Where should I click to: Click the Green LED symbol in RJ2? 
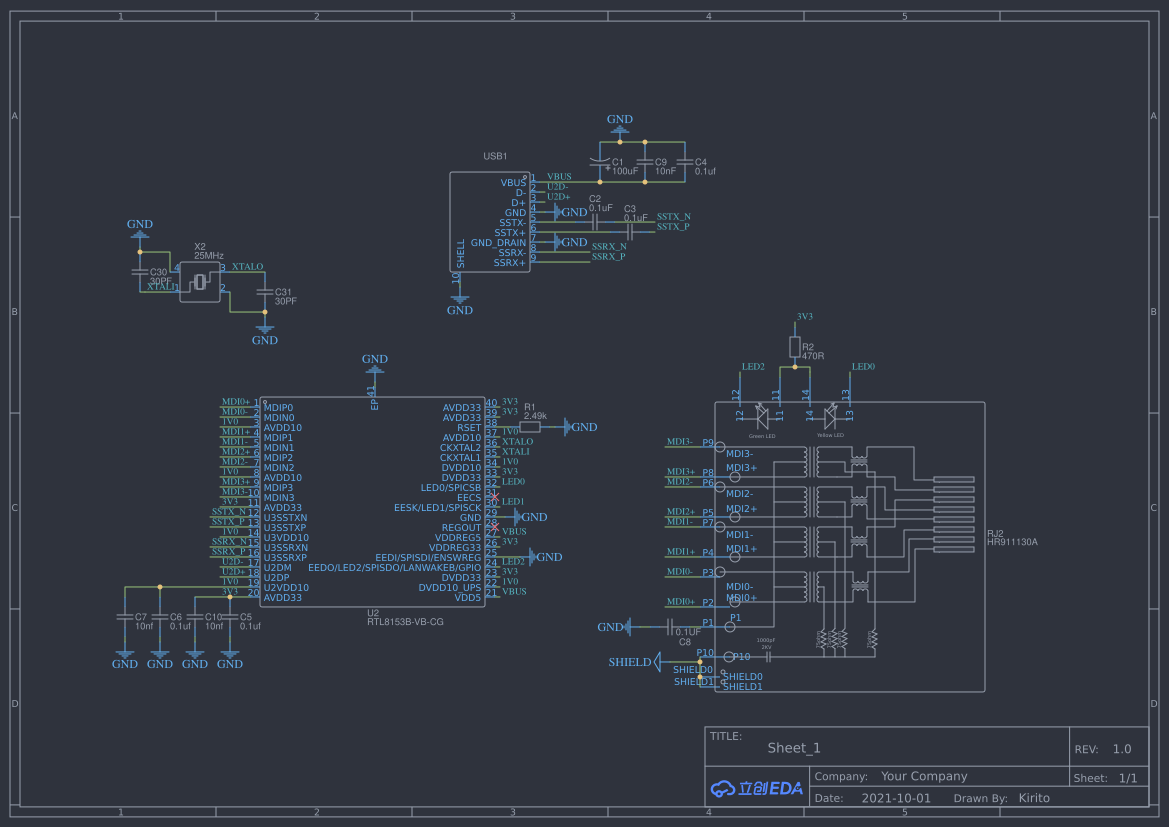pos(762,416)
